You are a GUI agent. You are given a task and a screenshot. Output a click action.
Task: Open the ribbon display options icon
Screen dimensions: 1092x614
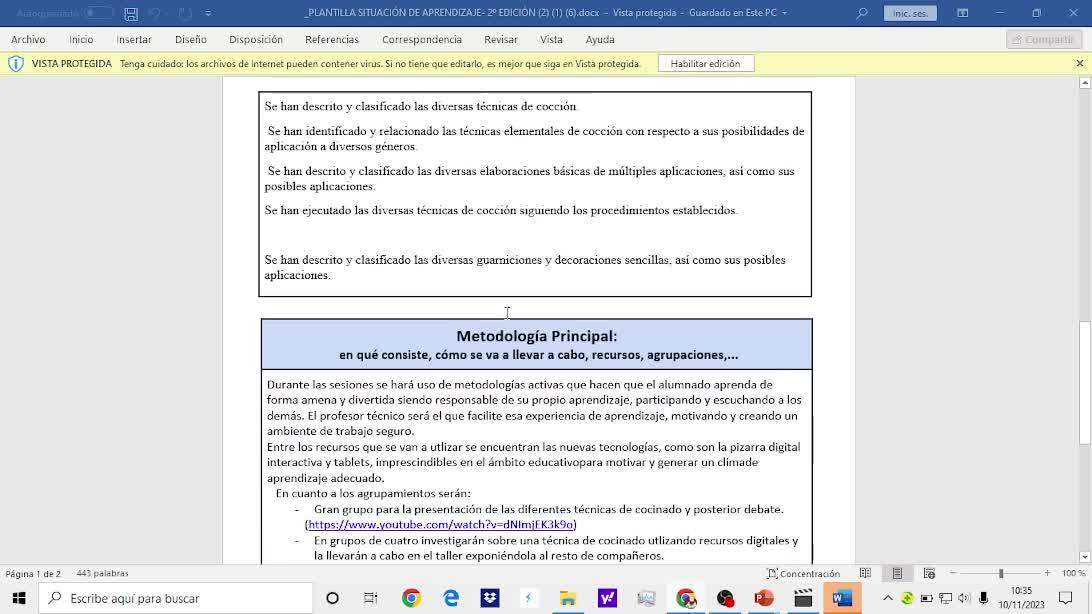click(962, 13)
